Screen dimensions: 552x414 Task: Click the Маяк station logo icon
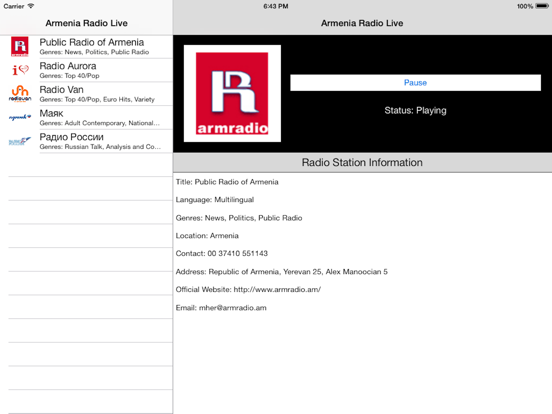[x=20, y=117]
